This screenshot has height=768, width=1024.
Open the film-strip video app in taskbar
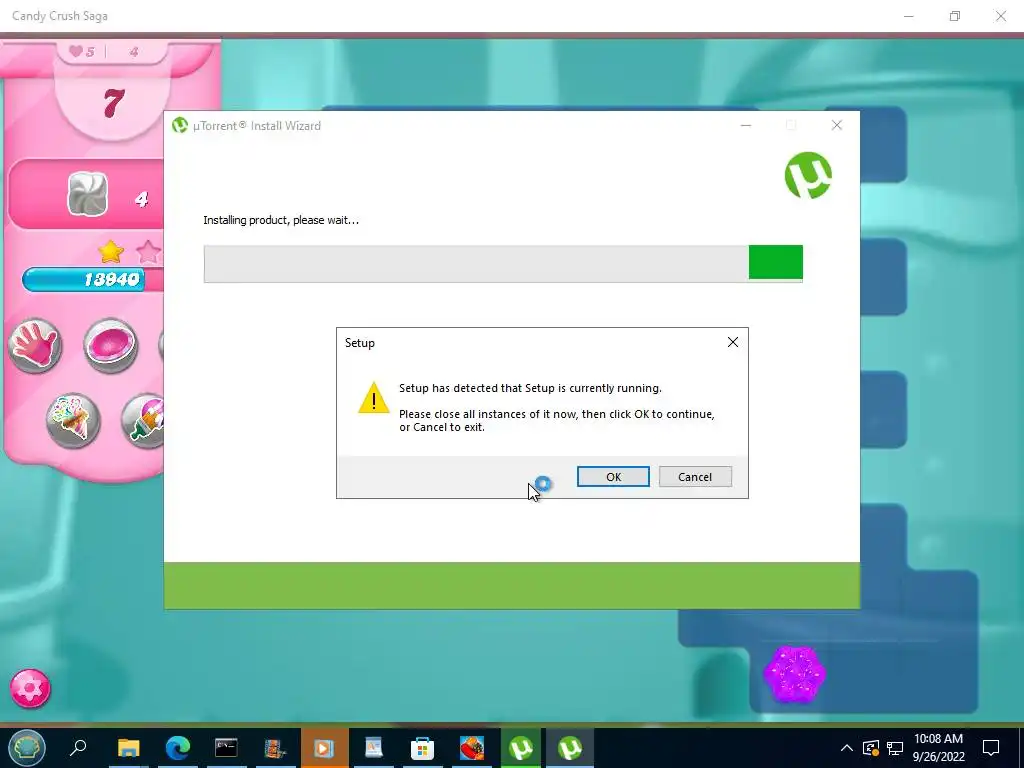tap(276, 748)
